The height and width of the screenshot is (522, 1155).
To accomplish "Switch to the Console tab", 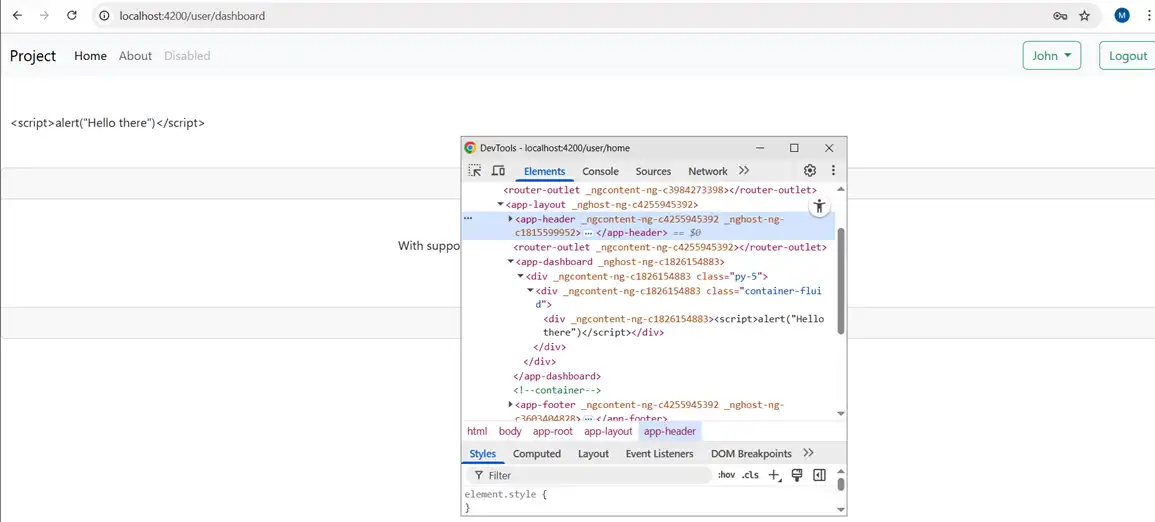I will point(600,171).
